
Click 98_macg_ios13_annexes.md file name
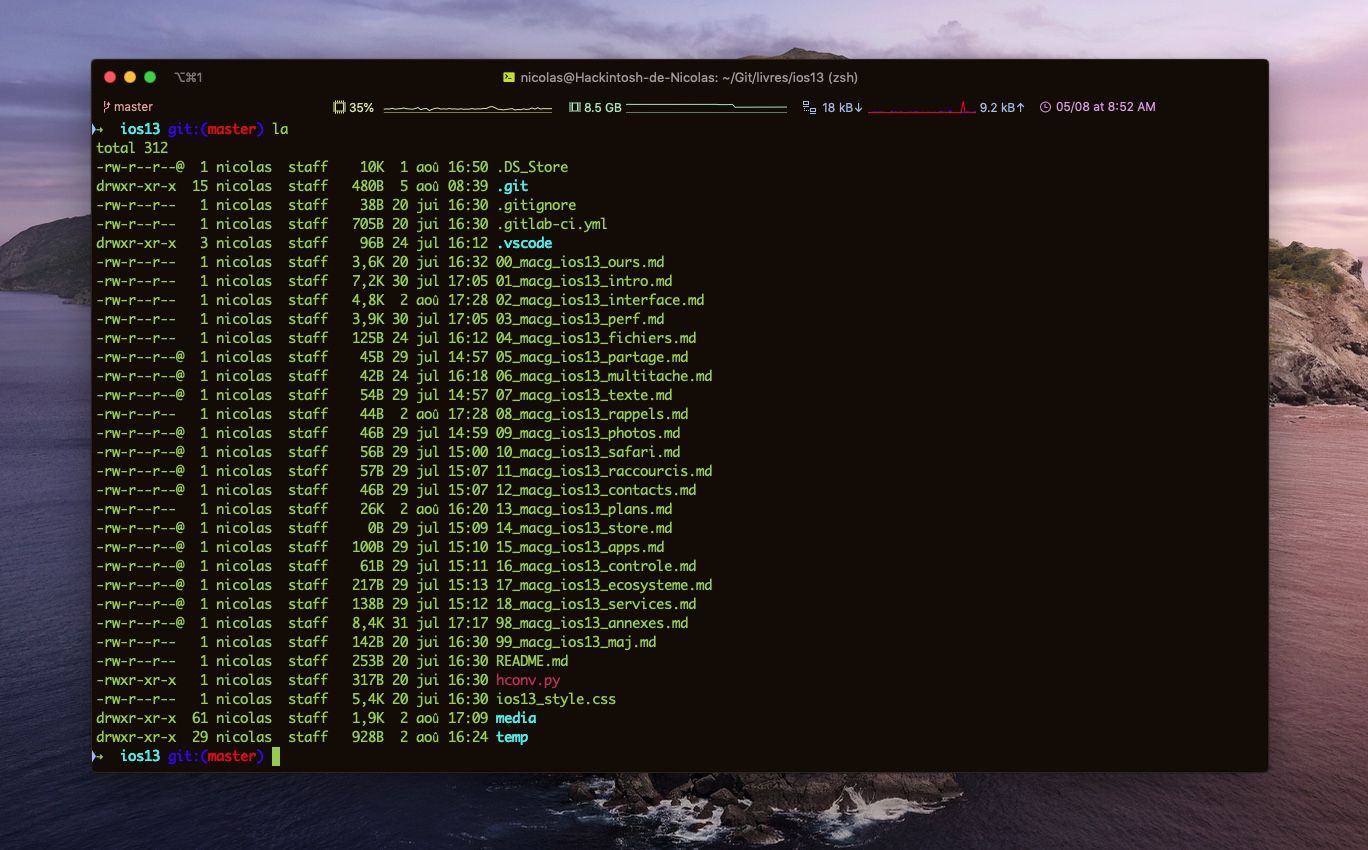(592, 623)
